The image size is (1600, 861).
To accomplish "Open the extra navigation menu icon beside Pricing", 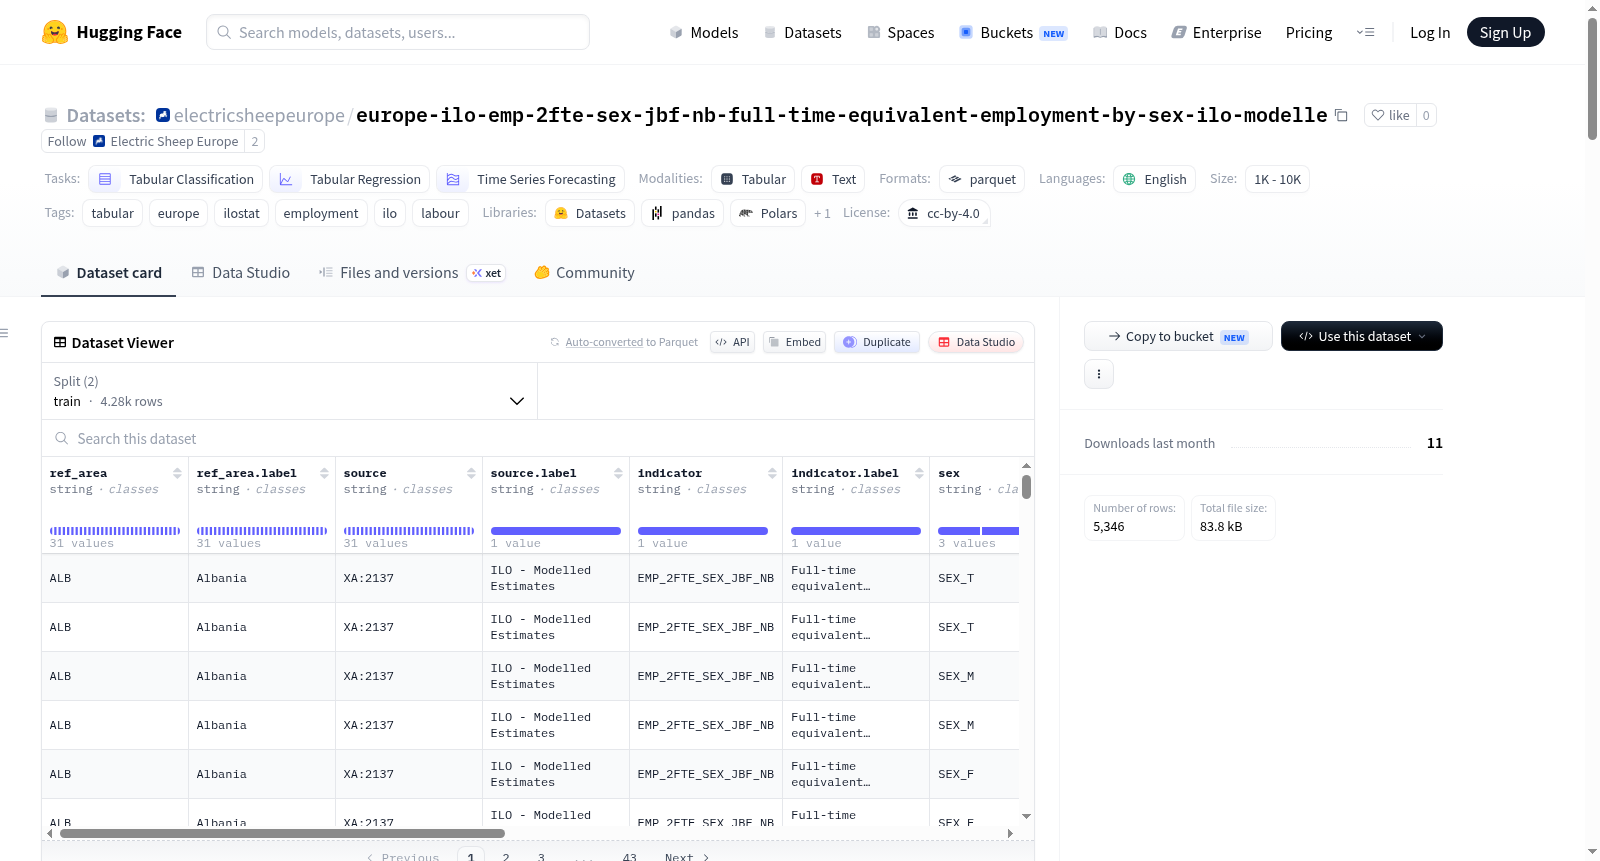I will pos(1365,32).
